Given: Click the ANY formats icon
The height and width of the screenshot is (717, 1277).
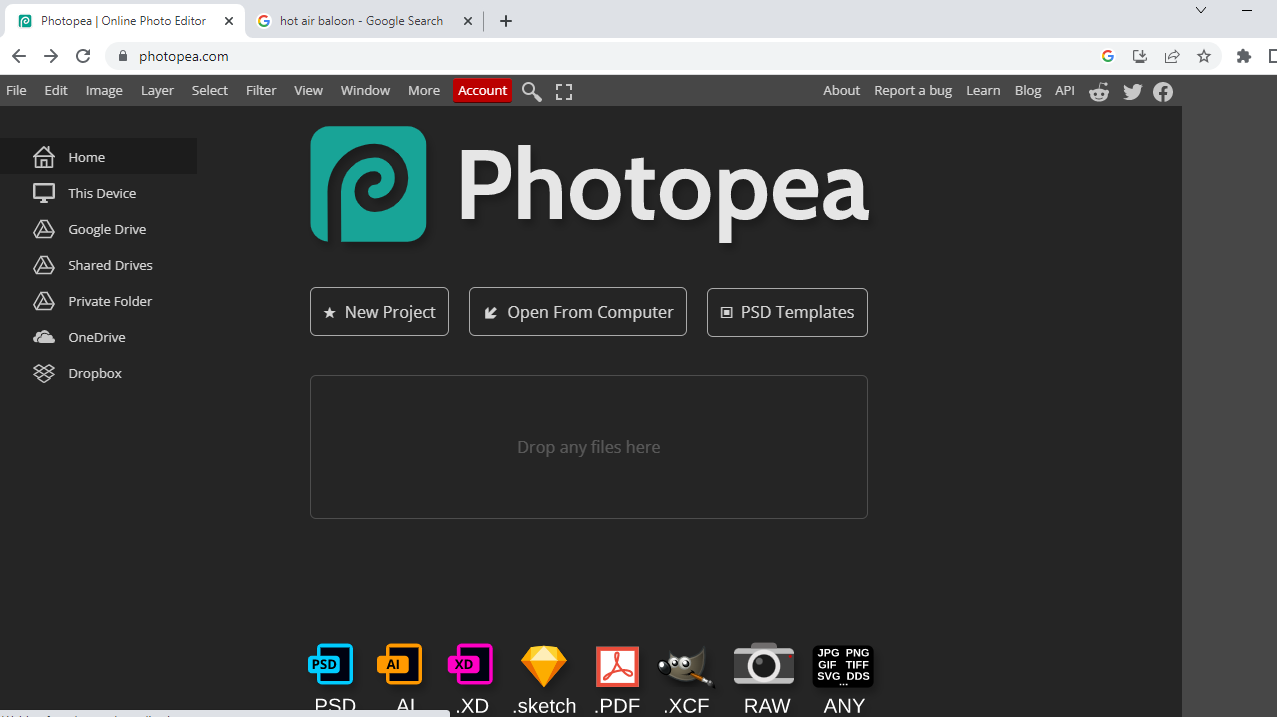Looking at the screenshot, I should (843, 666).
